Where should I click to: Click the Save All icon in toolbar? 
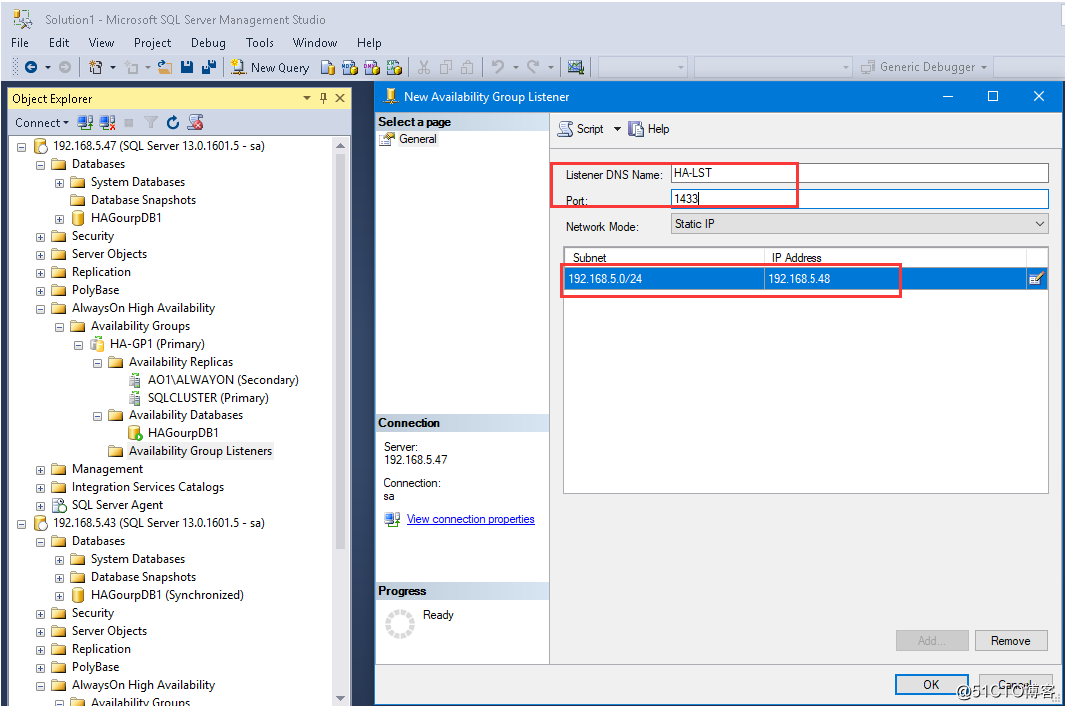(x=209, y=67)
